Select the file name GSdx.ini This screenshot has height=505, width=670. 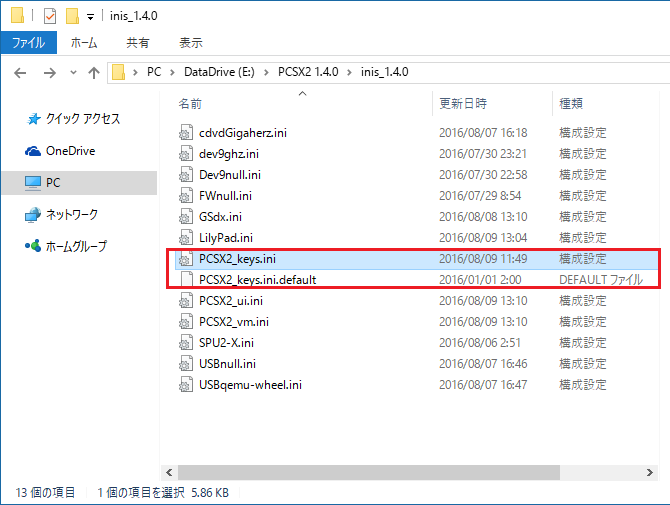(220, 217)
